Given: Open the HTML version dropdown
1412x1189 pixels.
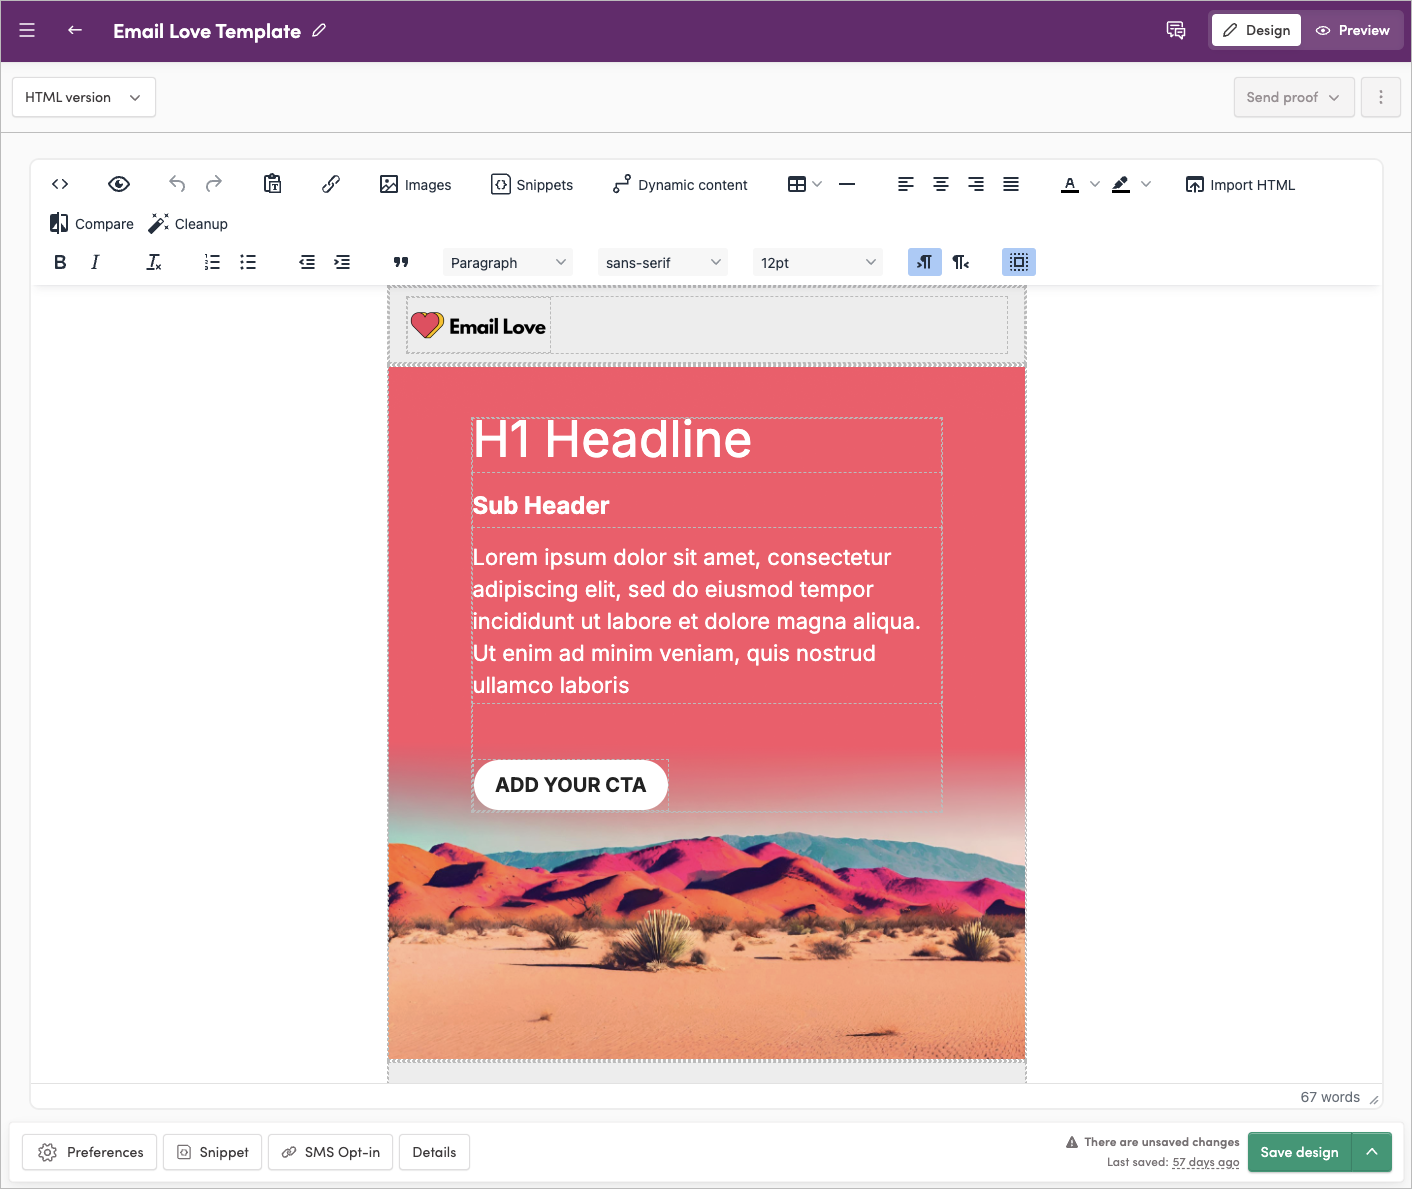Looking at the screenshot, I should coord(83,97).
